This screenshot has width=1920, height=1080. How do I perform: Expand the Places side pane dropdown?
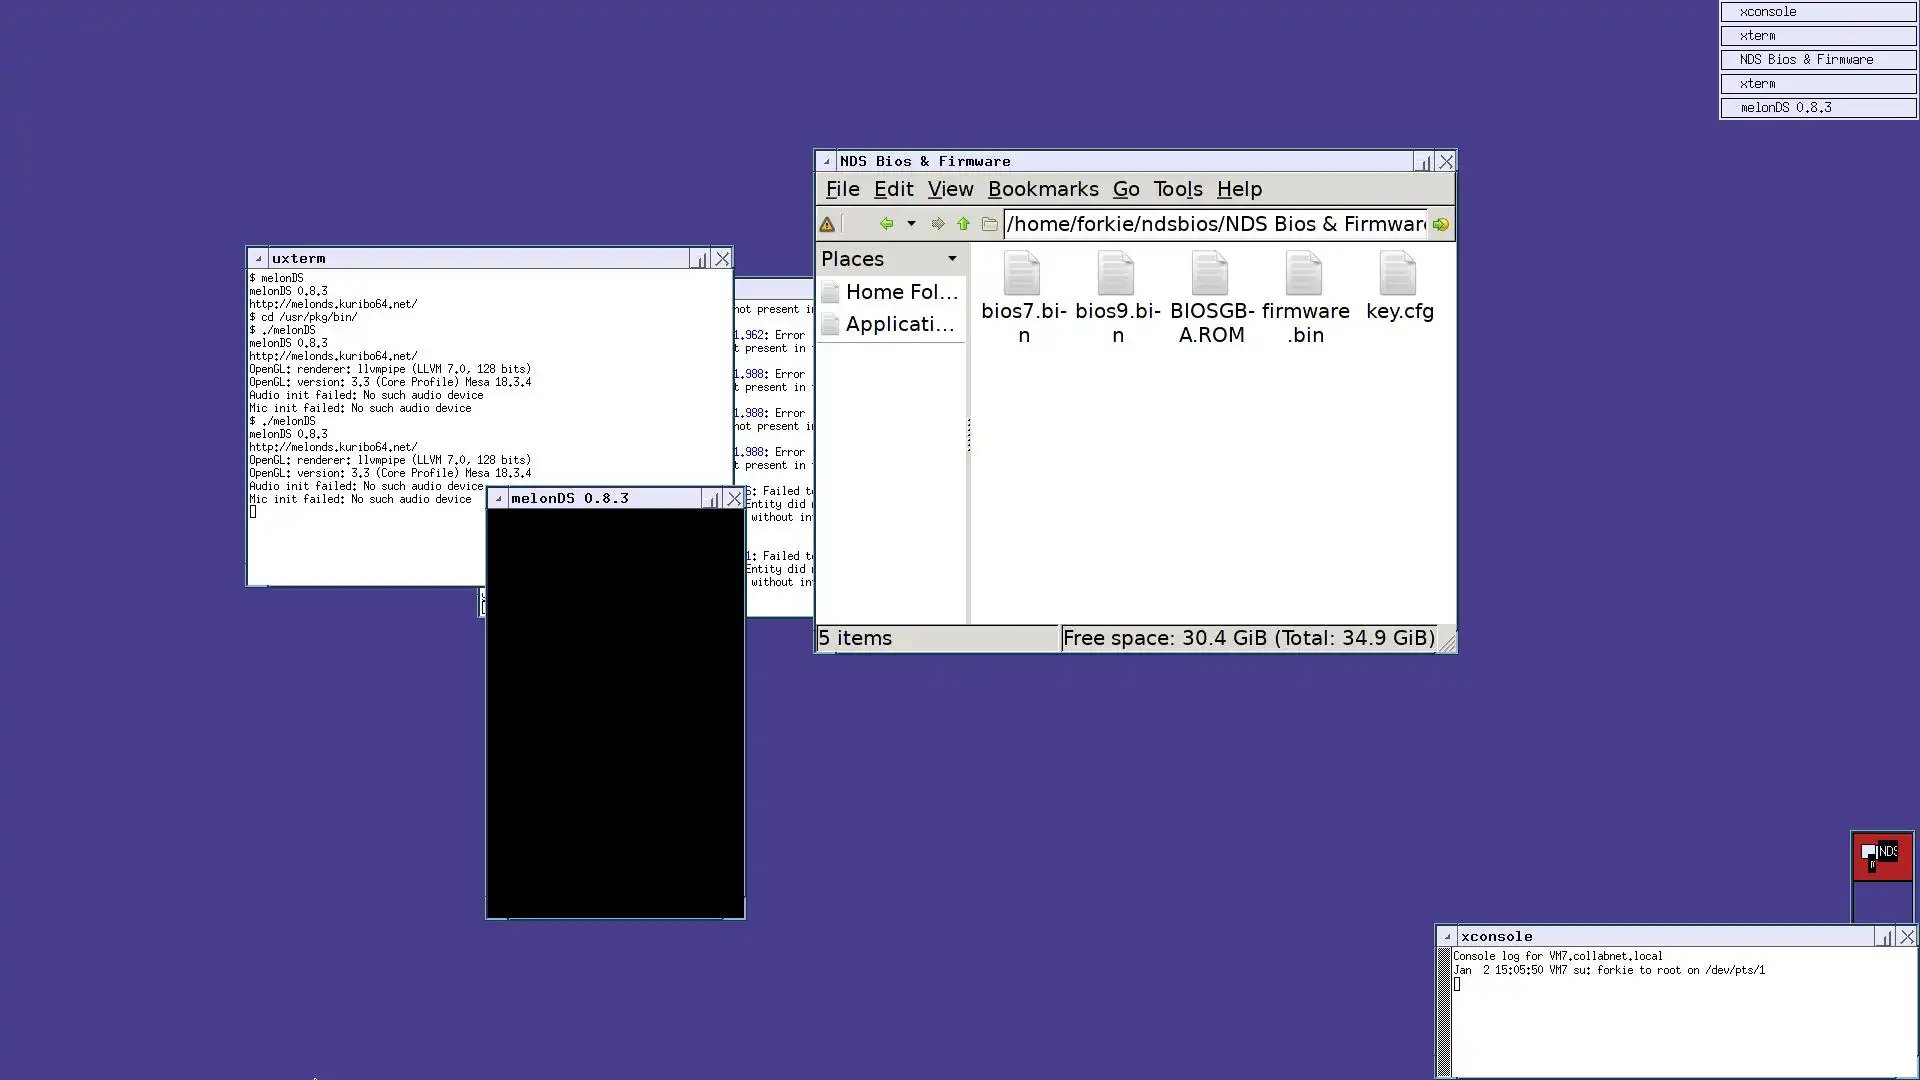point(952,259)
